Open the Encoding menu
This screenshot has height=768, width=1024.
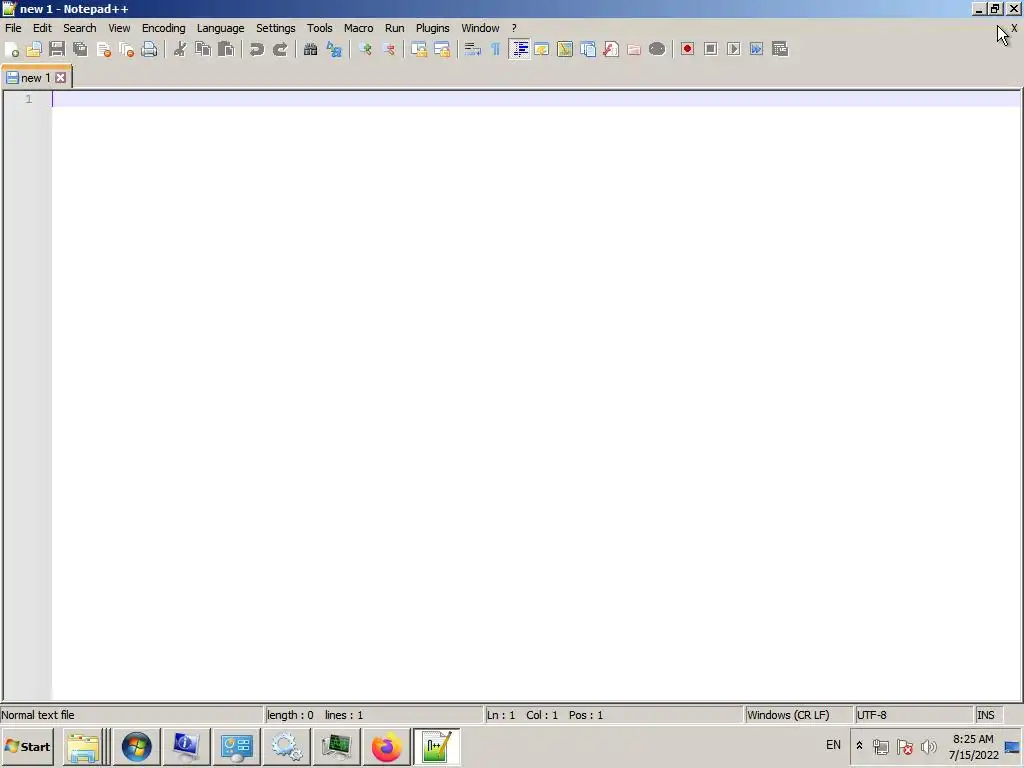[163, 28]
